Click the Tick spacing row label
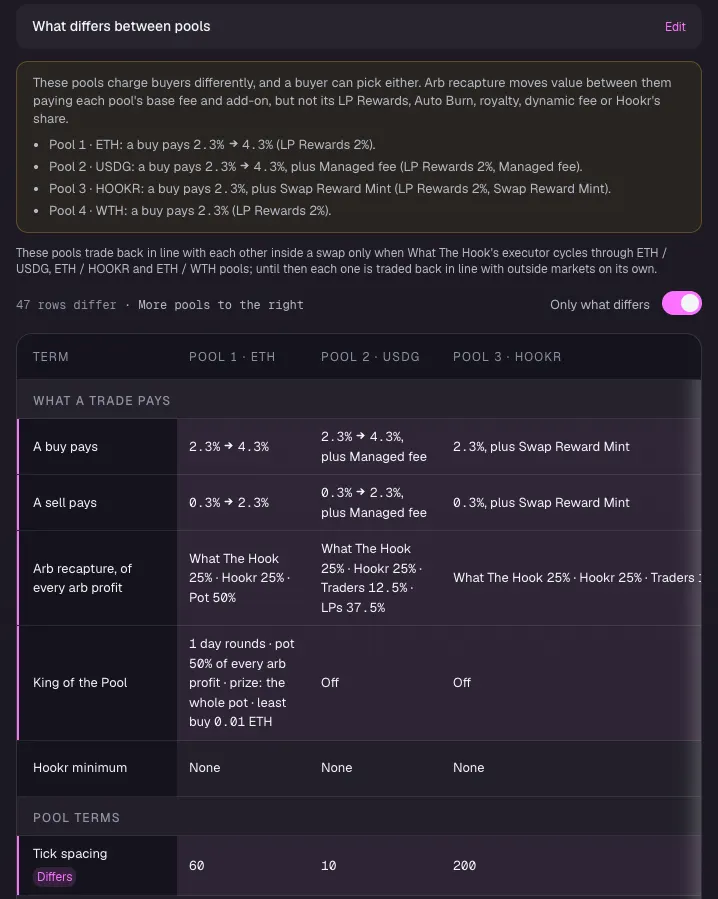 (x=70, y=854)
